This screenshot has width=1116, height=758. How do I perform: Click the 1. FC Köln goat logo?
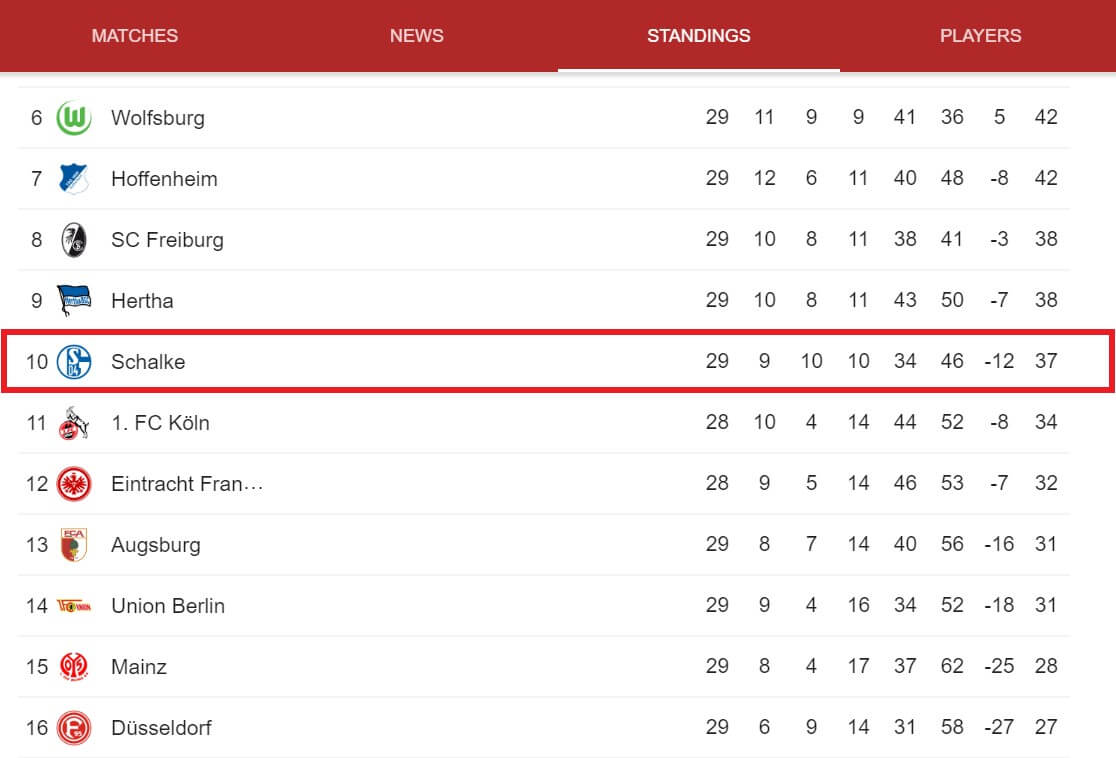pyautogui.click(x=74, y=423)
